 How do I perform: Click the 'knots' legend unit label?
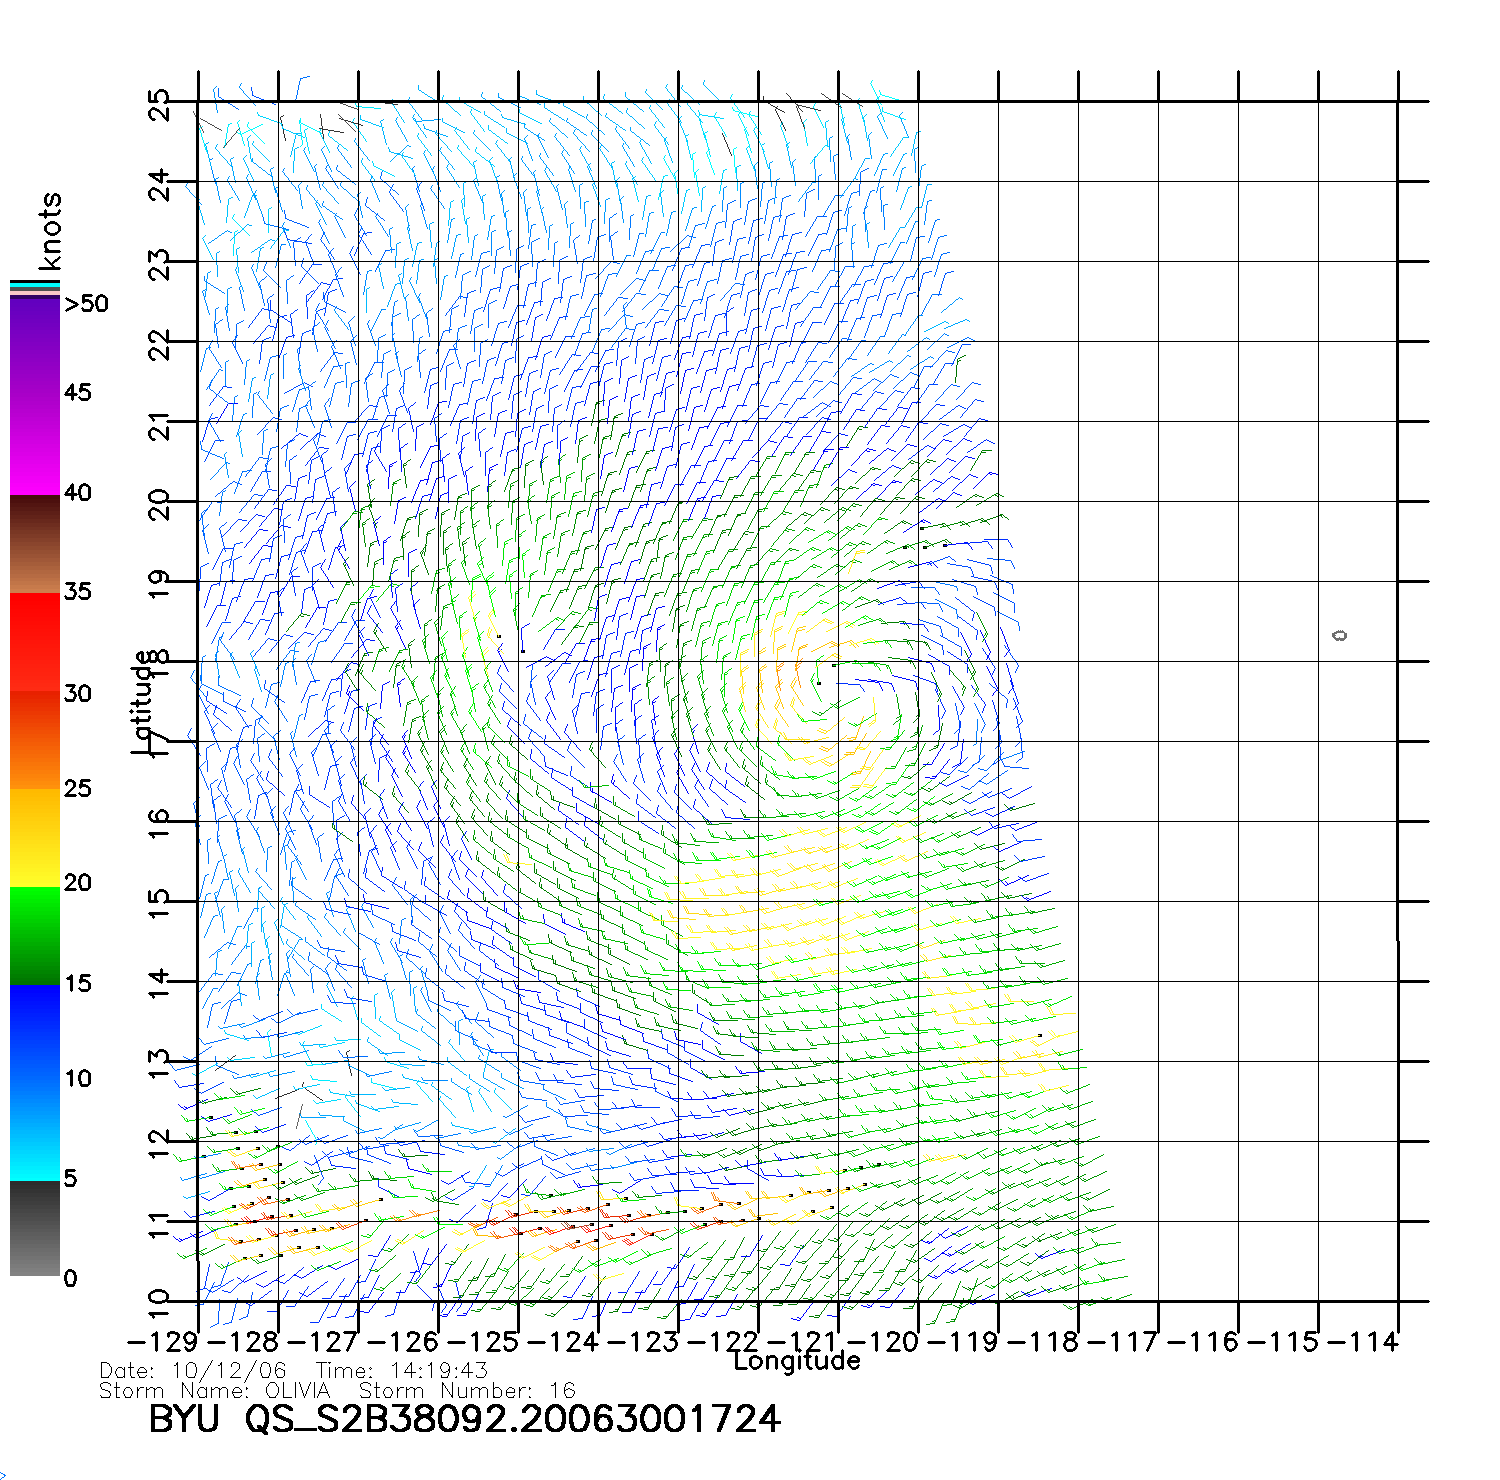tap(49, 231)
